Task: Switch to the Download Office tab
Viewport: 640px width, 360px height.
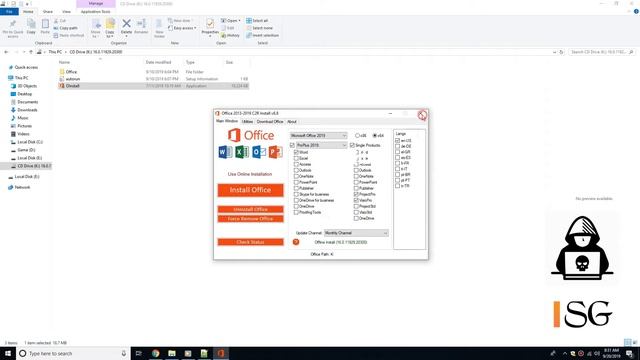Action: [x=270, y=122]
